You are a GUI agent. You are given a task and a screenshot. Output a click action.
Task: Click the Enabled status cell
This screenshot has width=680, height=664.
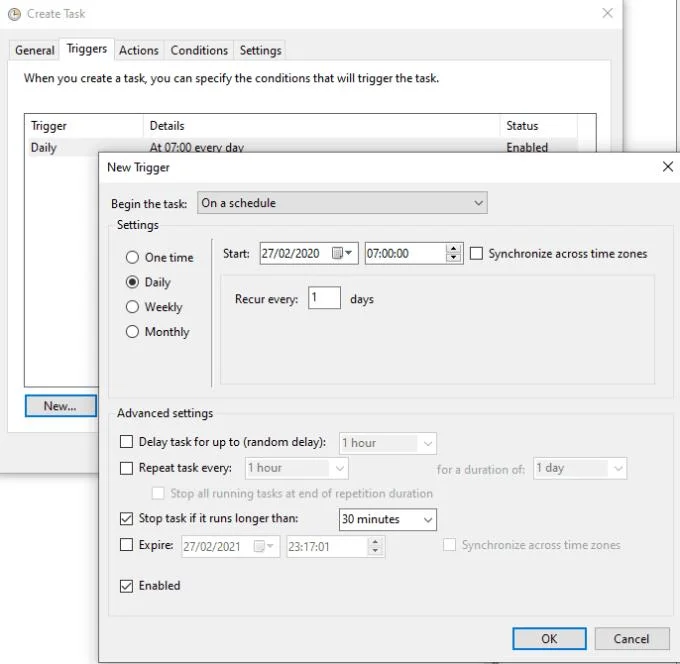click(527, 147)
